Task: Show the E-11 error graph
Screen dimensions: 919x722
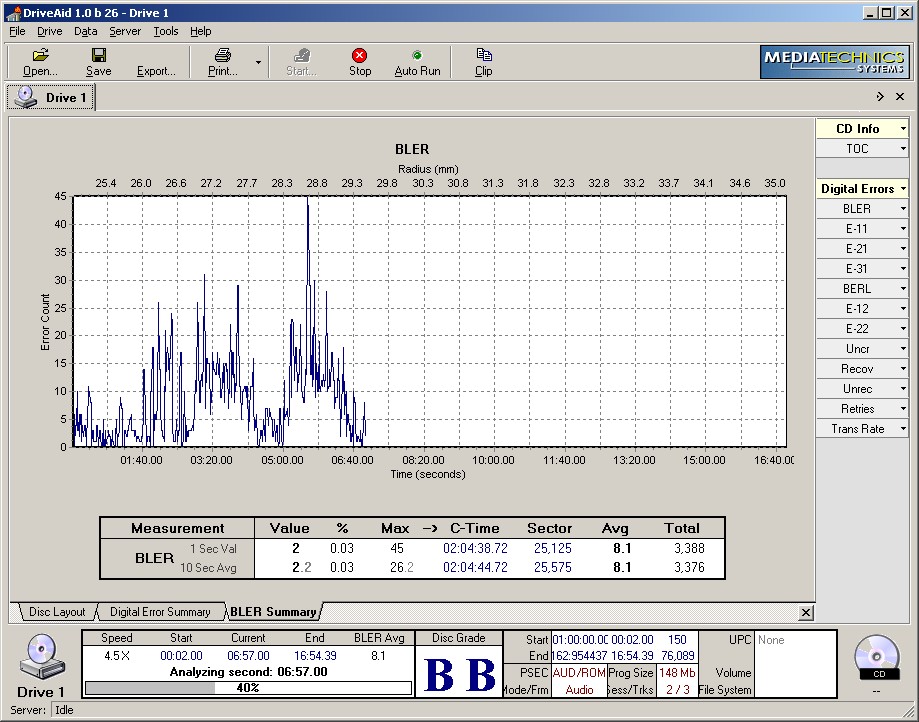Action: tap(856, 229)
